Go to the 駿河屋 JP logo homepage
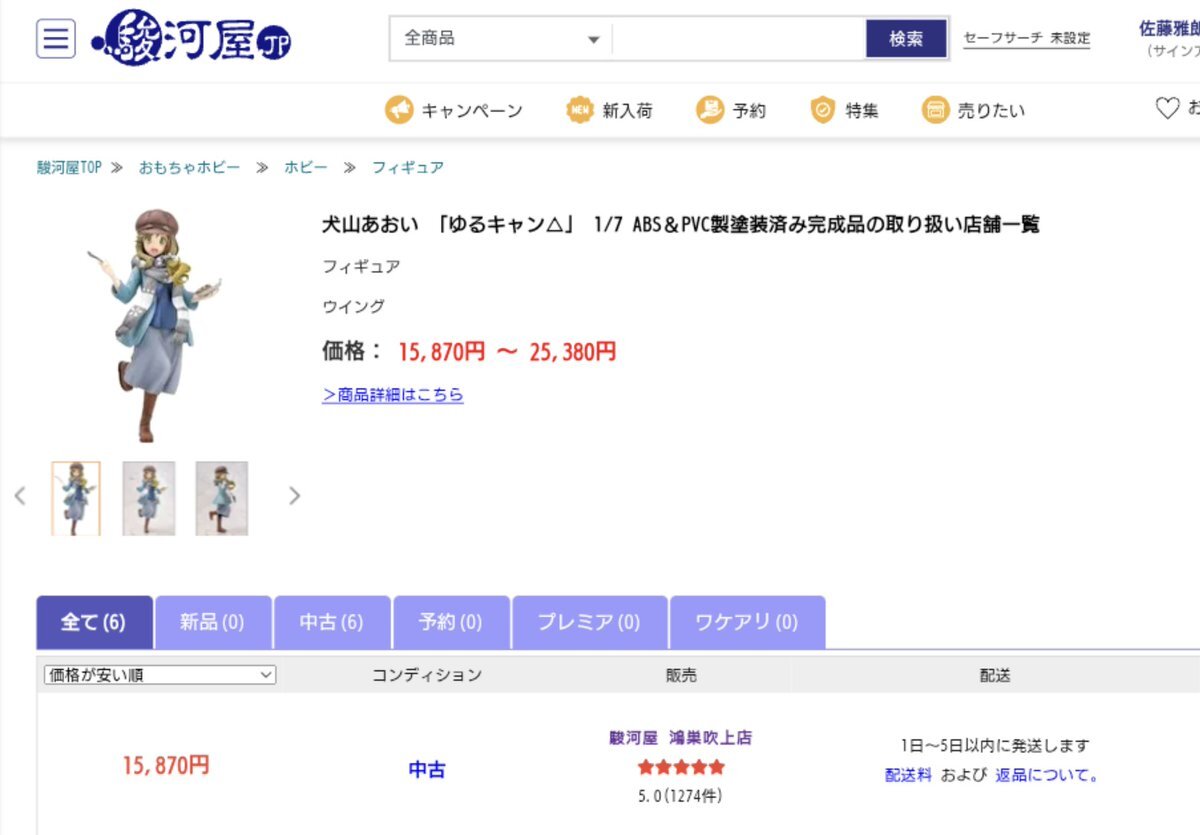 191,38
